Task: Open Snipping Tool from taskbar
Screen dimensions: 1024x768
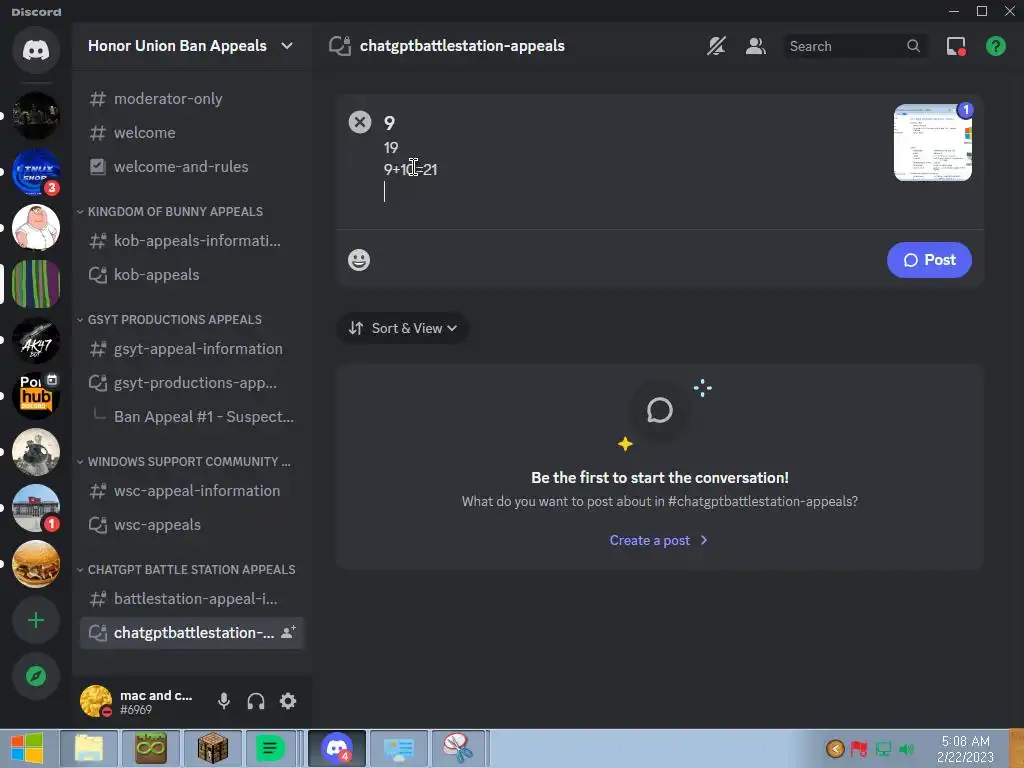Action: click(x=458, y=748)
